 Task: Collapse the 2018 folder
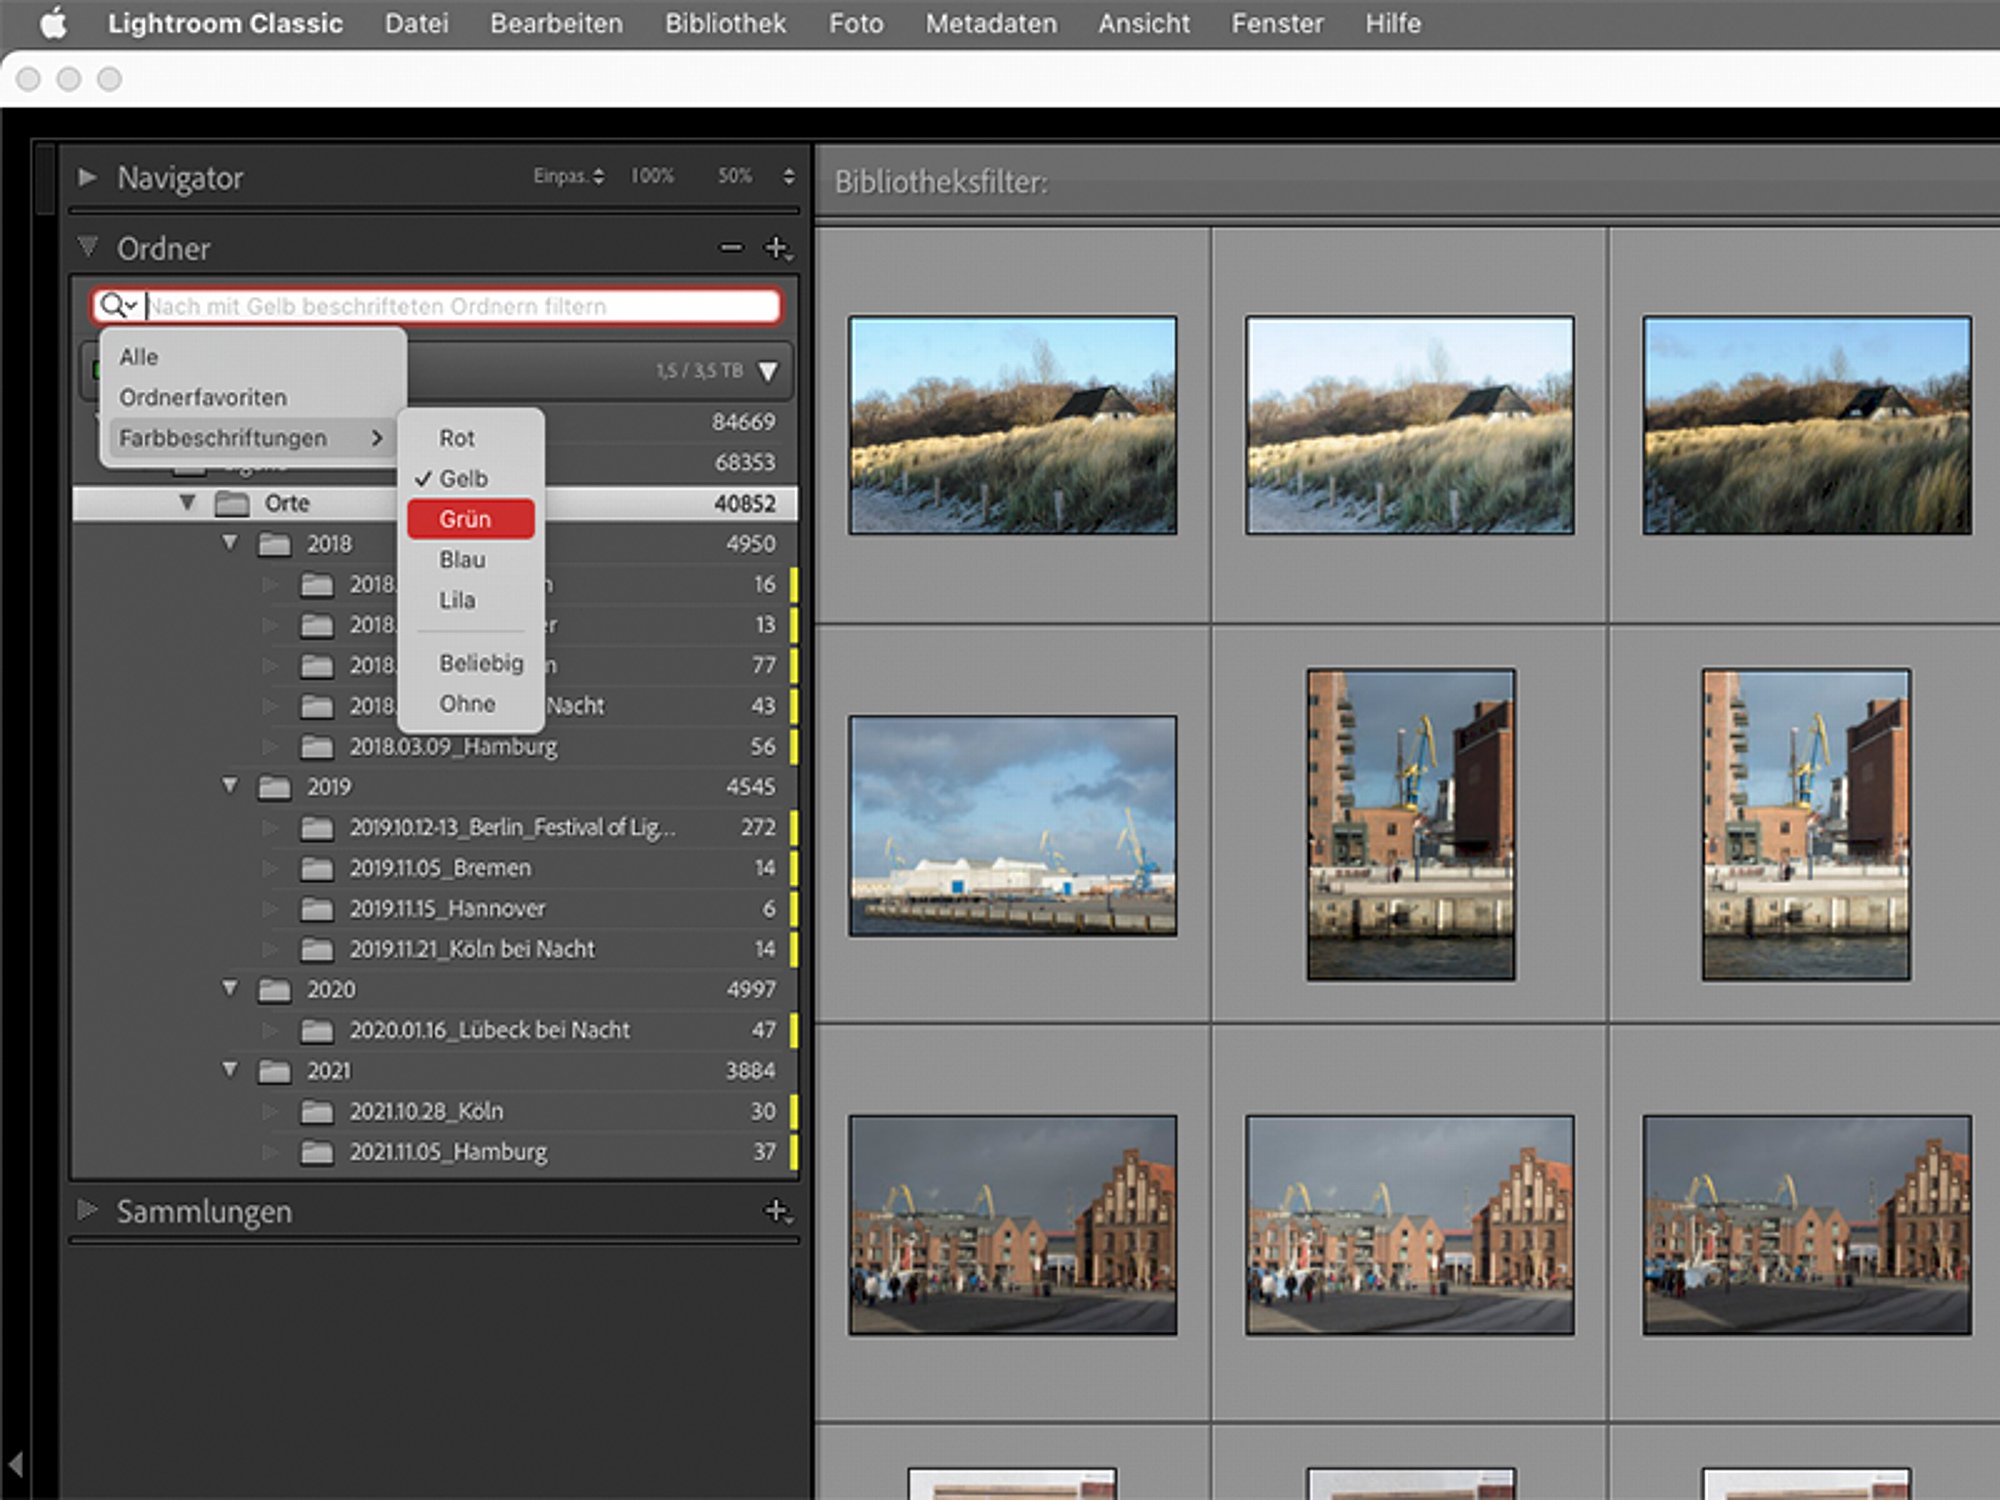(x=230, y=542)
